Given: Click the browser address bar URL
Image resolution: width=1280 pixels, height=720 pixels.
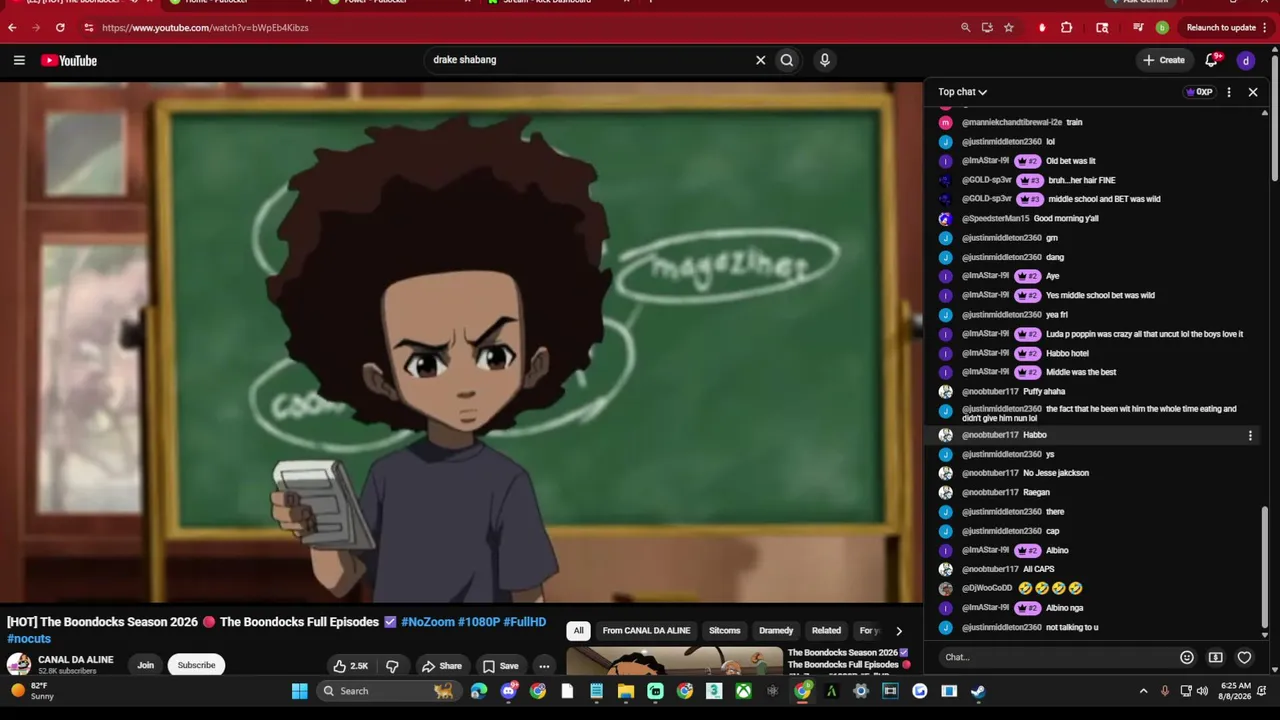Looking at the screenshot, I should 205,28.
